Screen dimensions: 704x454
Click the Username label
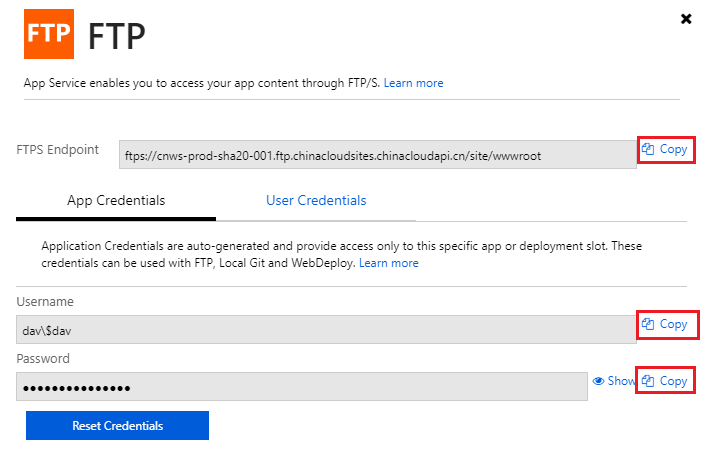pyautogui.click(x=45, y=301)
